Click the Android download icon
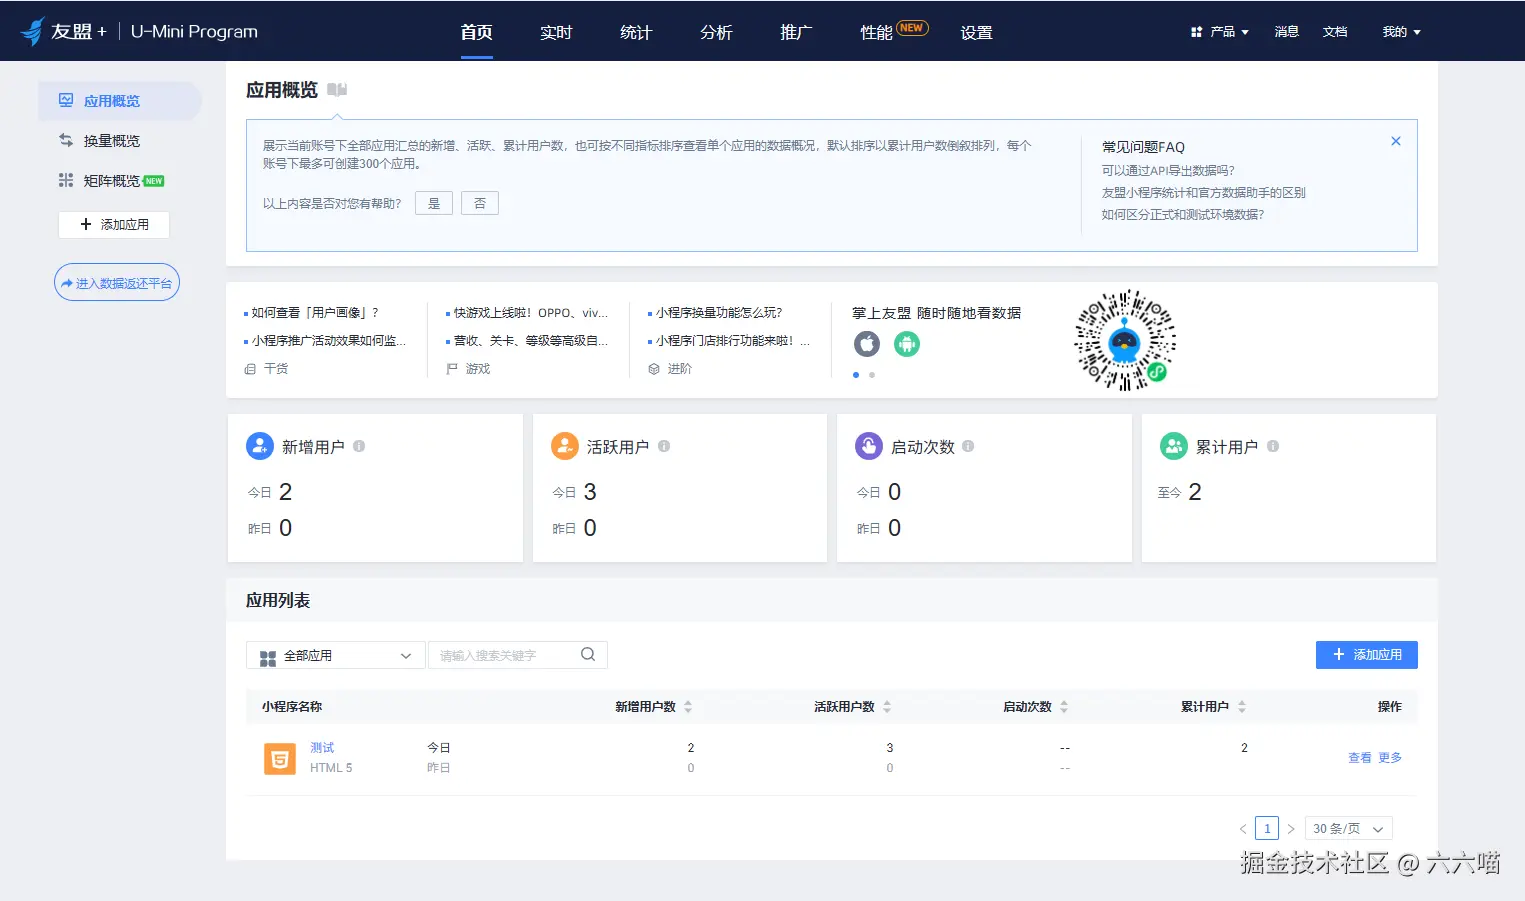1525x901 pixels. point(907,344)
